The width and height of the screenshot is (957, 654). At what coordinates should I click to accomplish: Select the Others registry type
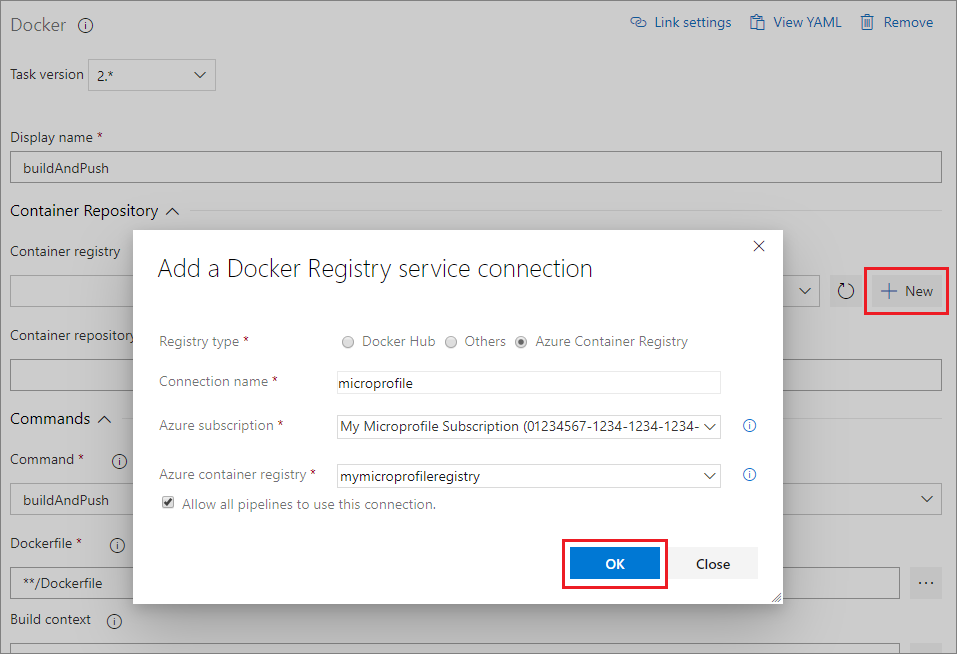[x=451, y=341]
